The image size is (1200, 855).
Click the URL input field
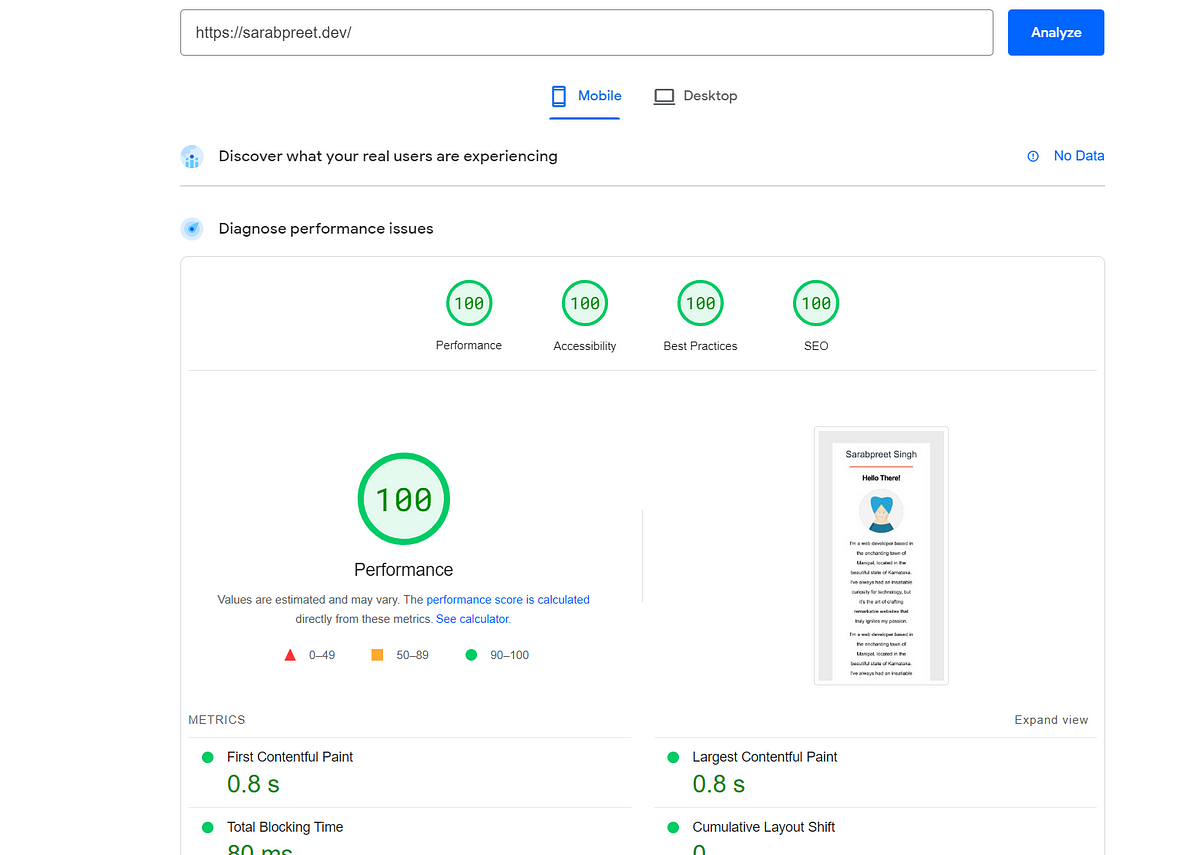(586, 32)
